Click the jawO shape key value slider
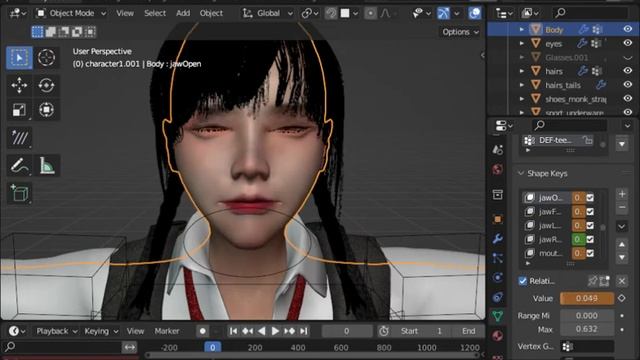 click(x=578, y=198)
